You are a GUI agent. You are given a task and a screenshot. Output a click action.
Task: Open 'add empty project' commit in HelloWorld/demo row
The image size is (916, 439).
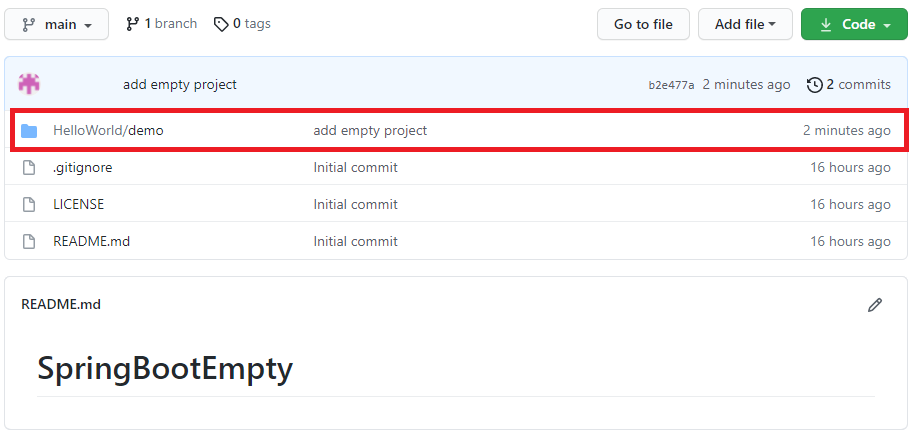point(370,130)
